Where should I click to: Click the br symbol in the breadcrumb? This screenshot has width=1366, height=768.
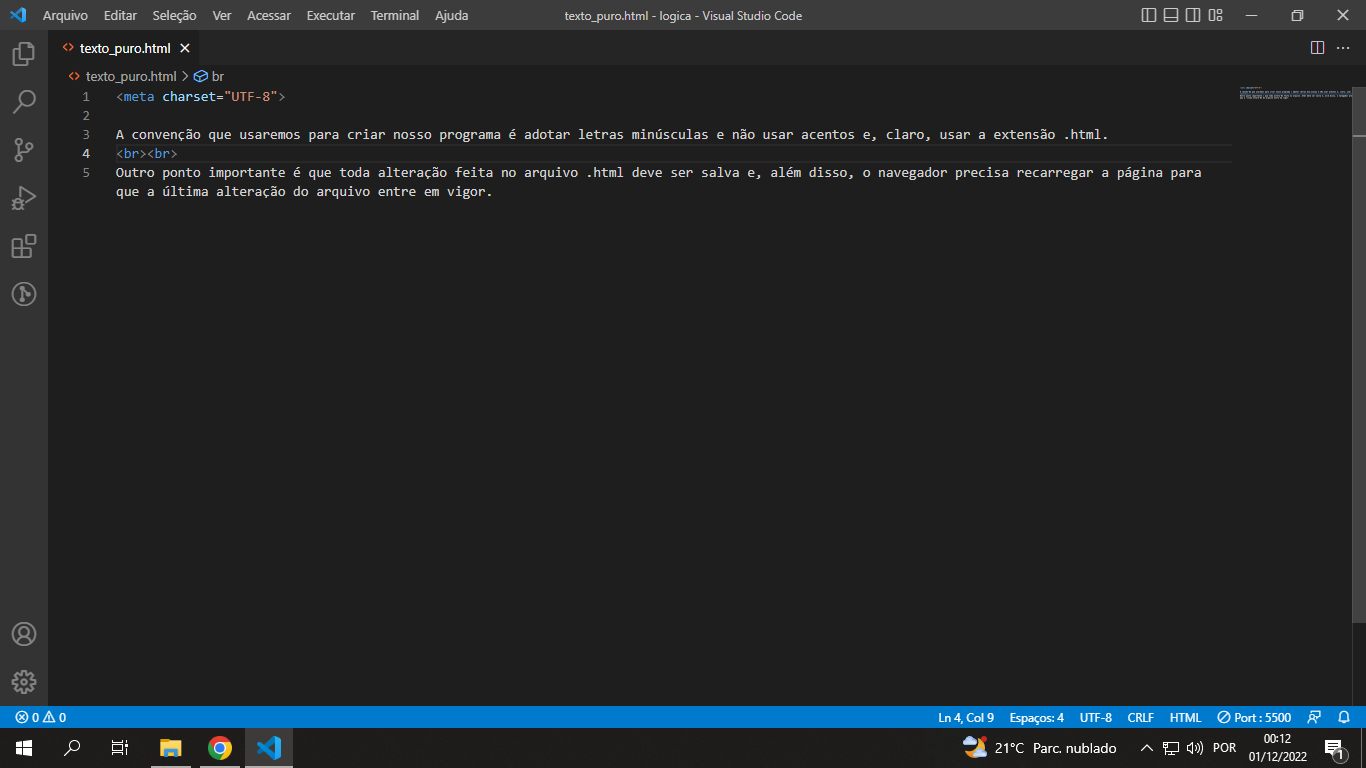pos(217,76)
